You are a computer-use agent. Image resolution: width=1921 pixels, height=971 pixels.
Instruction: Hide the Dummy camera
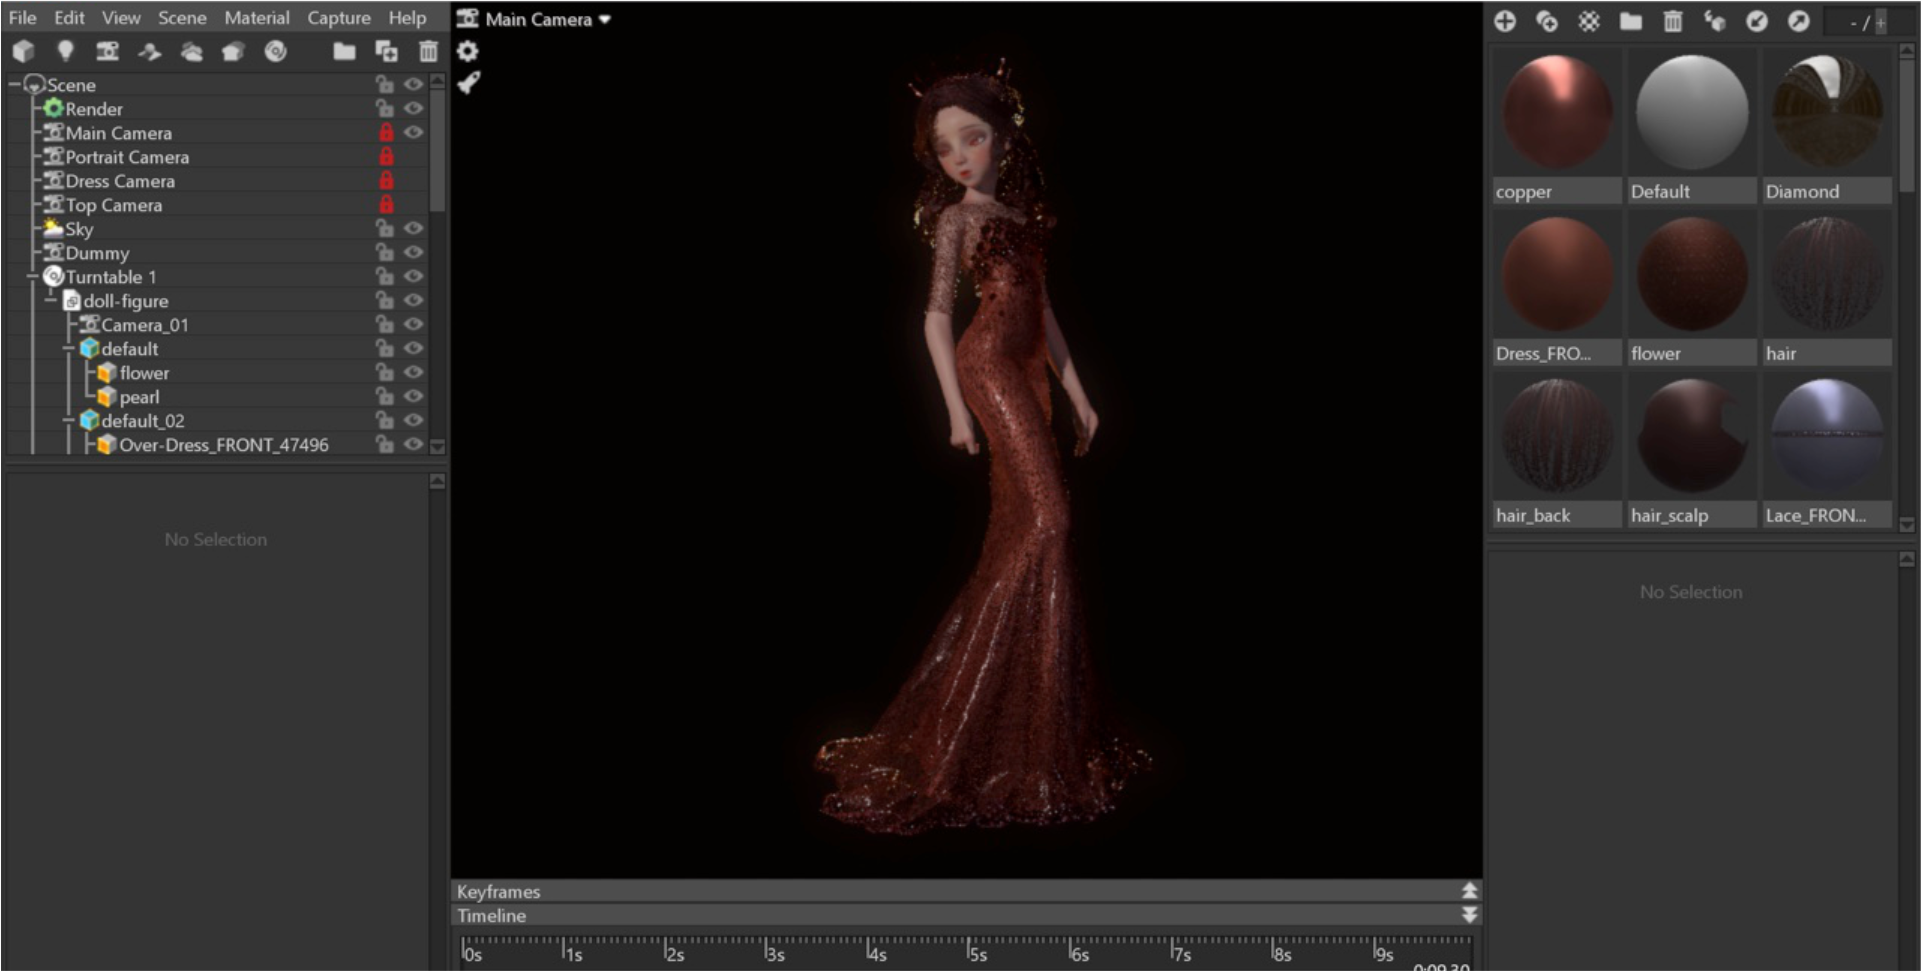(413, 252)
